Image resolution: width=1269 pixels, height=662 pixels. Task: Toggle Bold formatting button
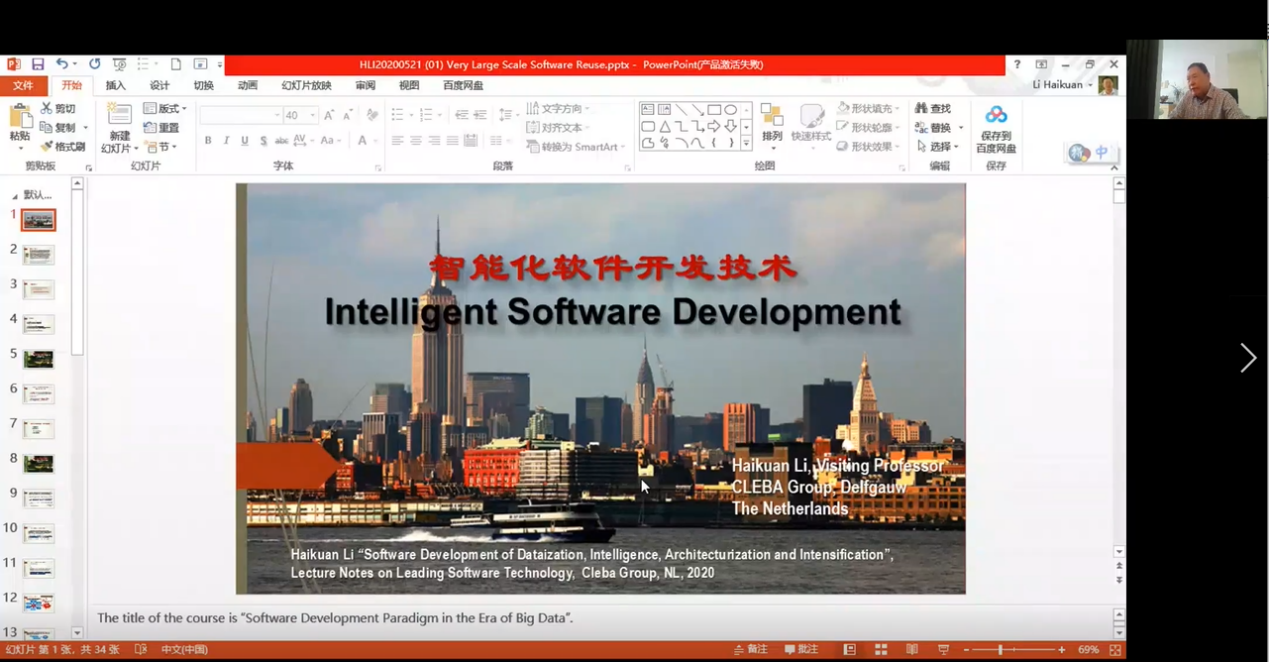point(208,141)
